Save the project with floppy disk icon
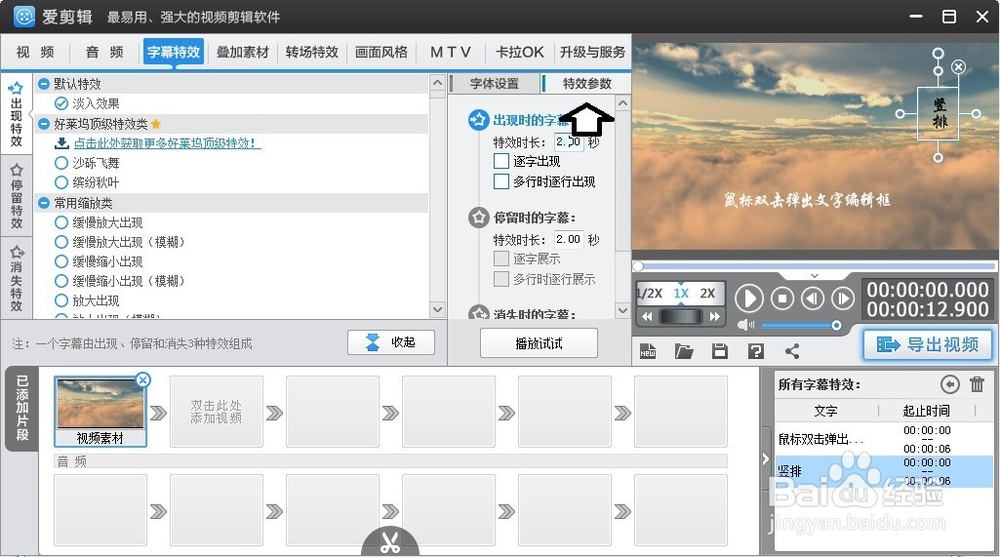Viewport: 1000px width, 557px height. [720, 351]
